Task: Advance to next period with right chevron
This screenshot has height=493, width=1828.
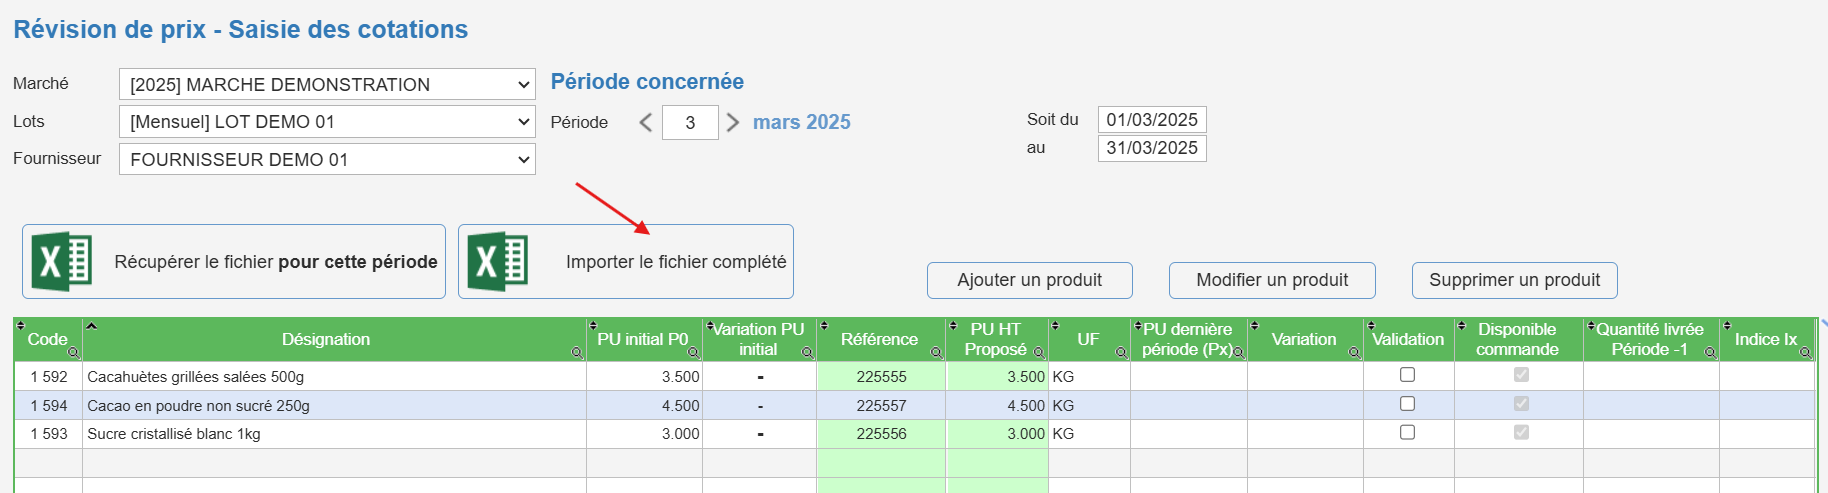Action: [x=733, y=122]
